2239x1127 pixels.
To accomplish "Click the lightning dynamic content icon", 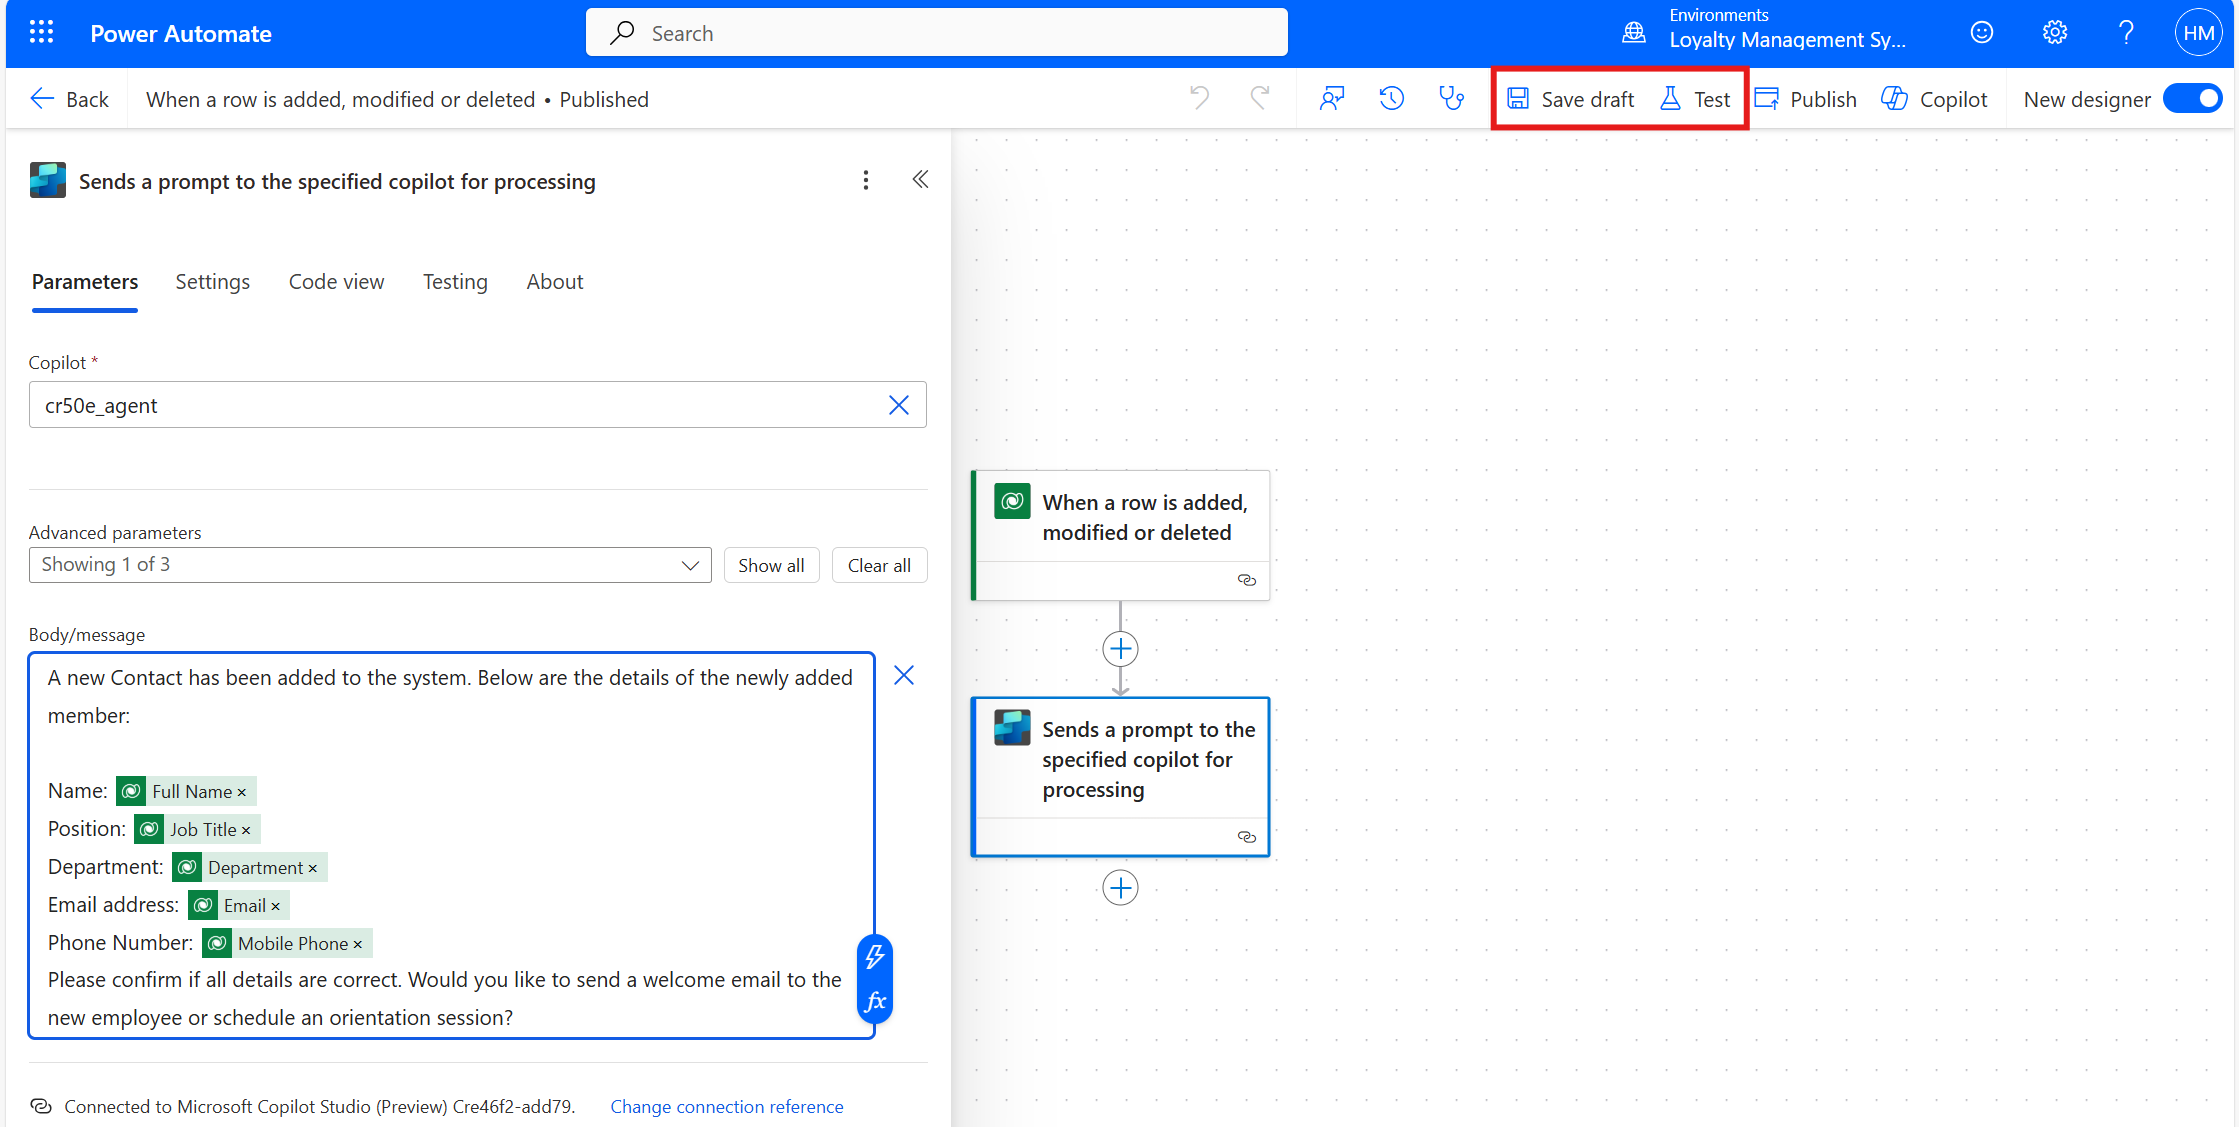I will coord(875,957).
